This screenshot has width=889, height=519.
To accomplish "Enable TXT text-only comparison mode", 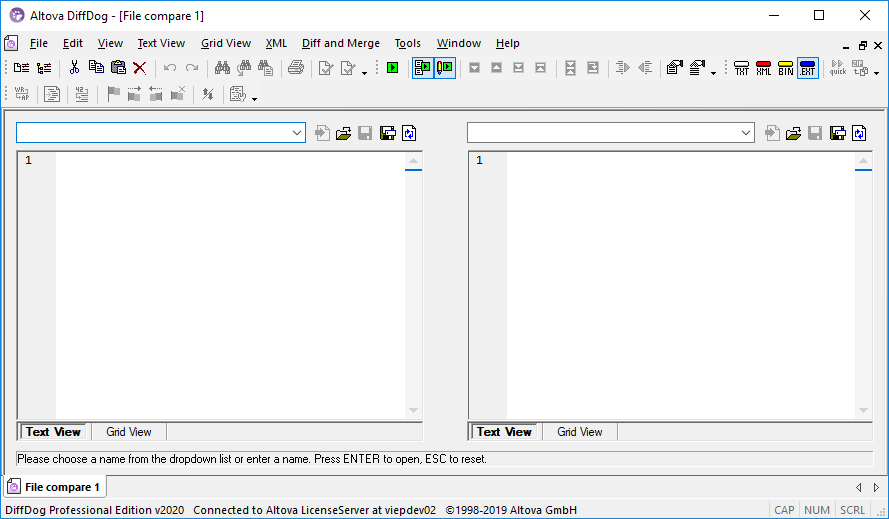I will click(742, 68).
